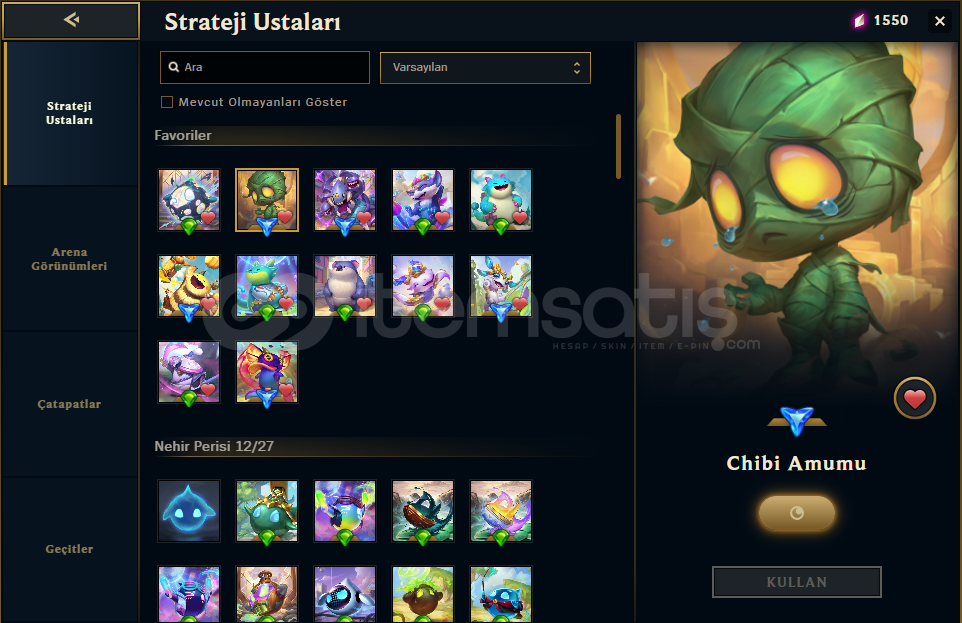This screenshot has height=623, width=962.
Task: Toggle the favorite heart for Chibi Amumu
Action: pos(914,398)
